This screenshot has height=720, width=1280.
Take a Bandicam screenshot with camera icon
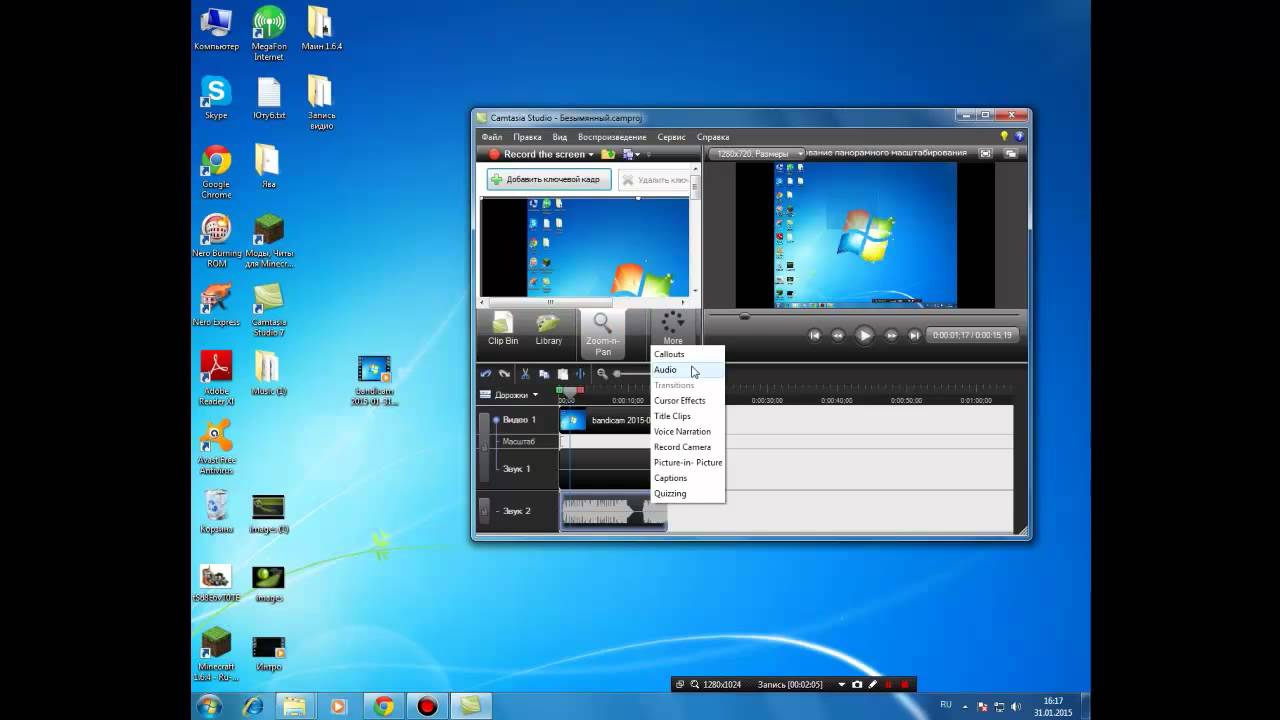pos(857,685)
